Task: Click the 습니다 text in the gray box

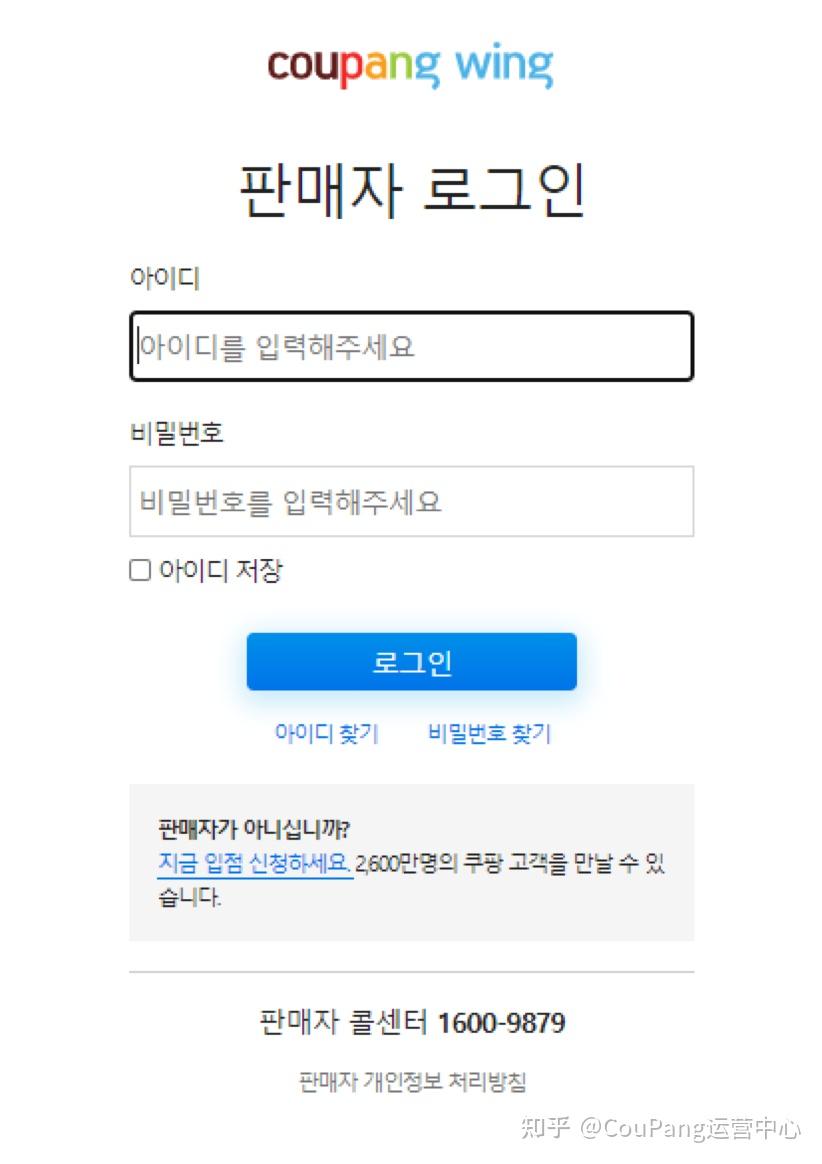Action: click(x=189, y=897)
